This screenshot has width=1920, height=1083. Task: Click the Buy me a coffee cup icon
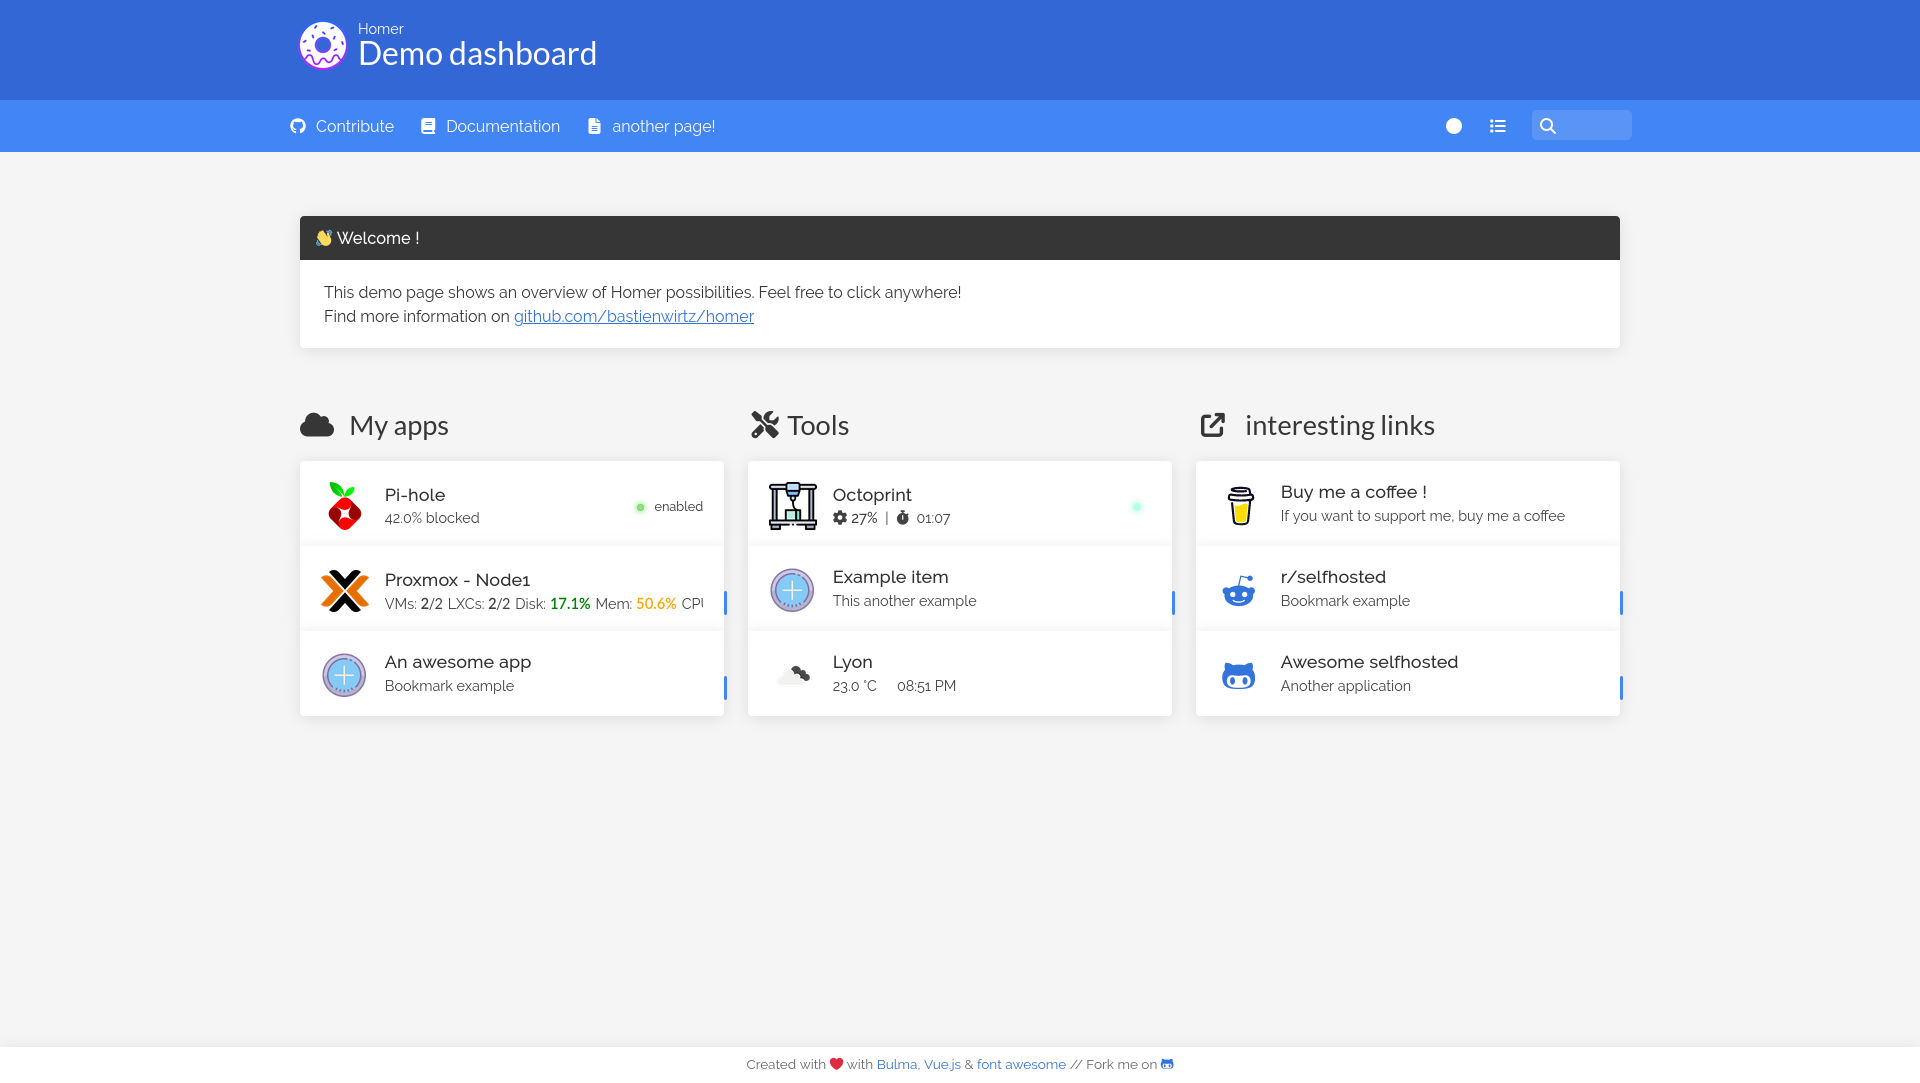pos(1240,506)
